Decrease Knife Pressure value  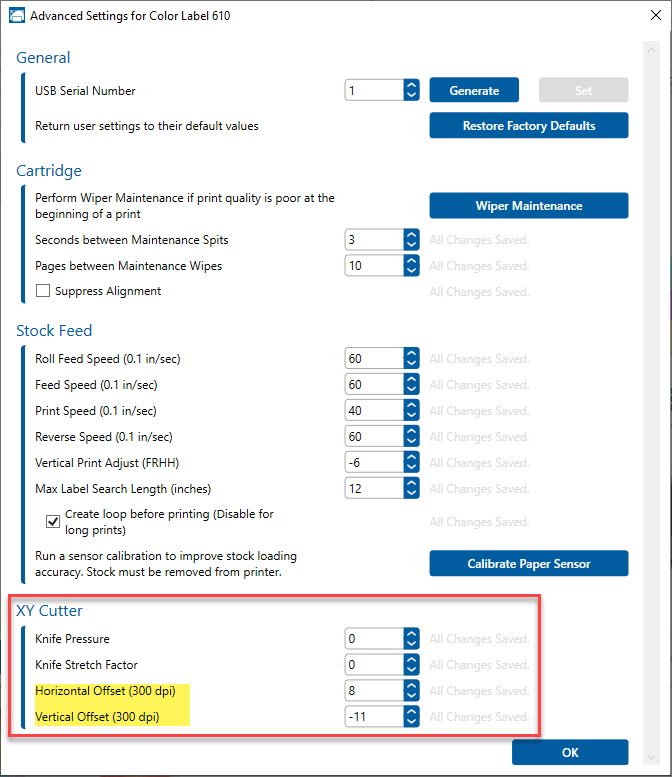tap(411, 644)
